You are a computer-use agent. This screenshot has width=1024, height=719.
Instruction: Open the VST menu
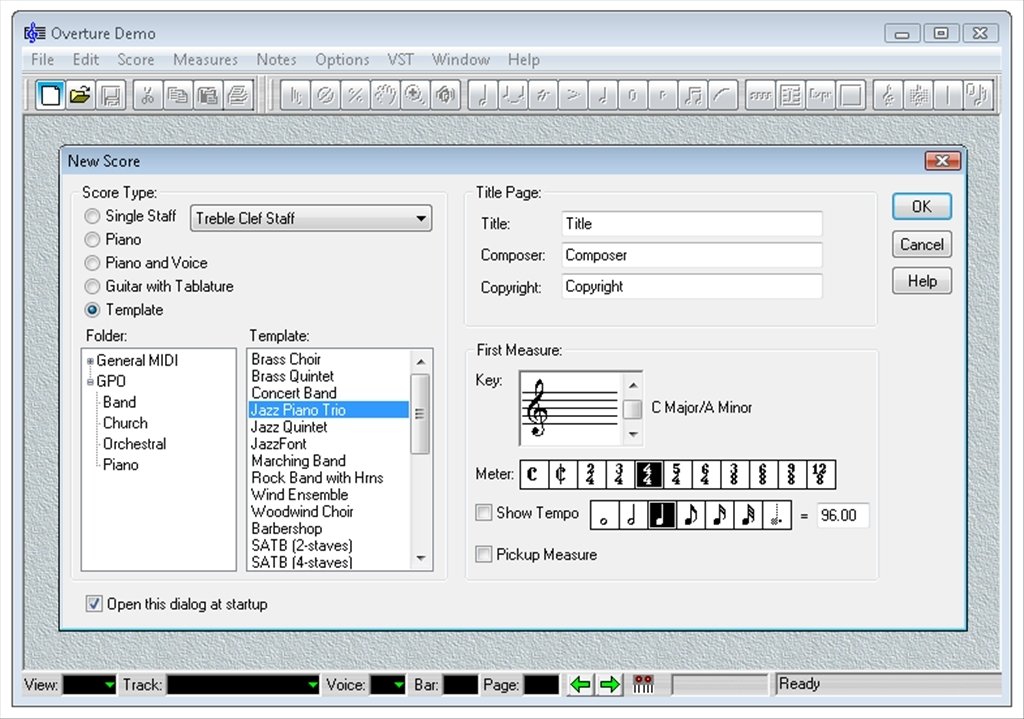400,59
